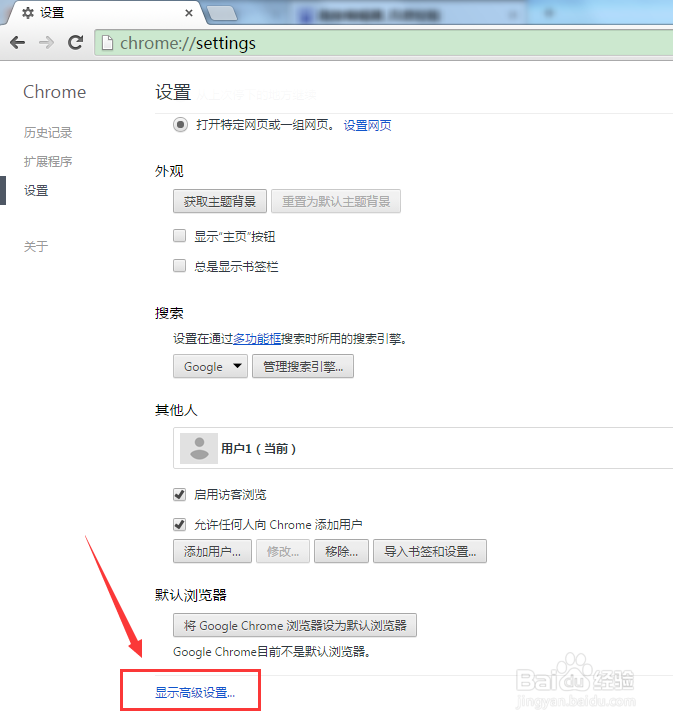Close the 设置 tab
Viewport: 673px width, 725px height.
point(189,13)
